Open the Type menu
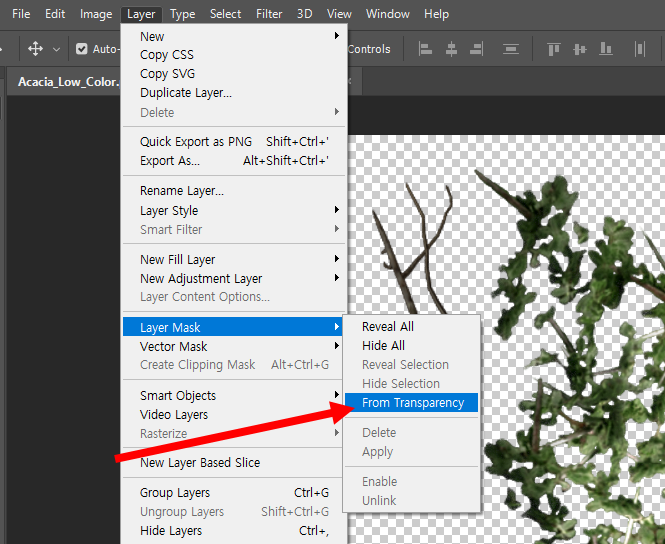This screenshot has height=544, width=665. (x=182, y=14)
